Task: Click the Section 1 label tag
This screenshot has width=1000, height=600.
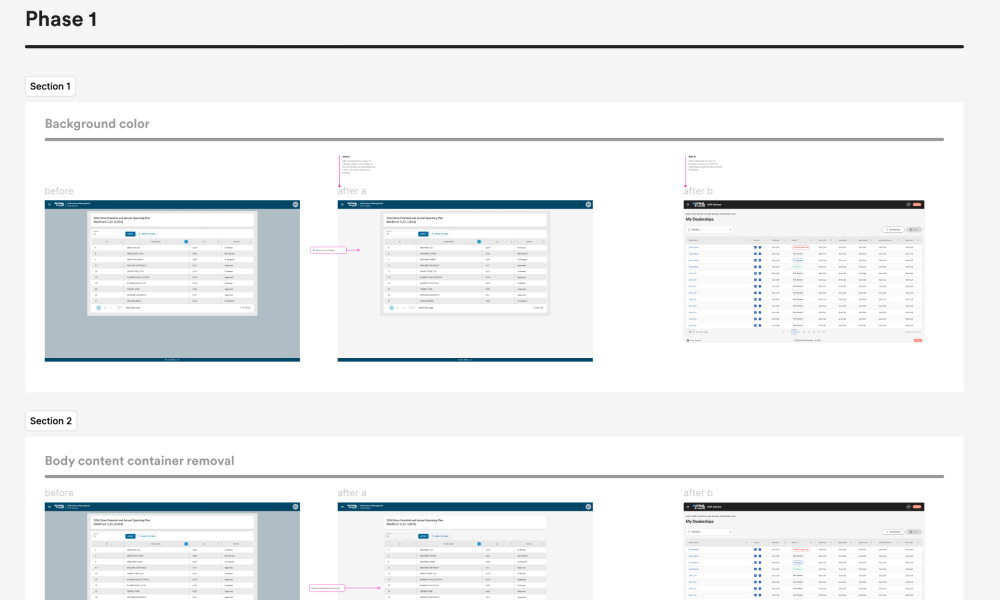Action: click(x=50, y=87)
